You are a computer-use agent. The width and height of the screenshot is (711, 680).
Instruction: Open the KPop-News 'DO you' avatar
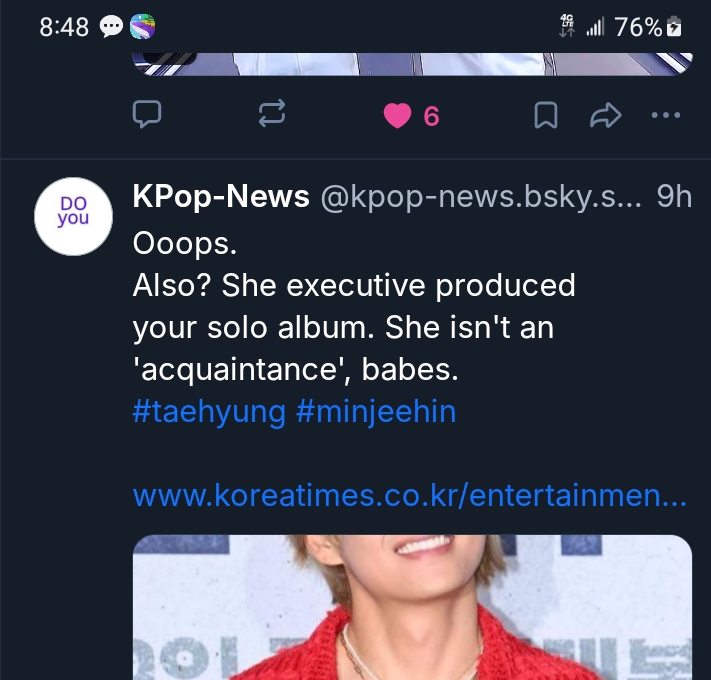73,217
